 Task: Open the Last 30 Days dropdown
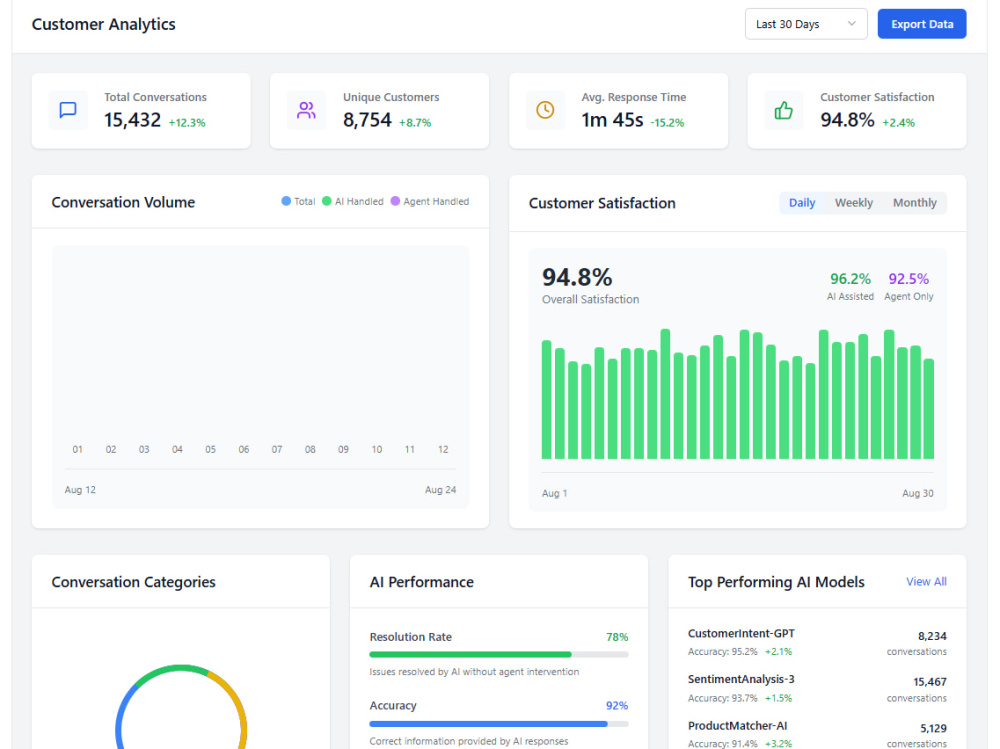pyautogui.click(x=805, y=24)
